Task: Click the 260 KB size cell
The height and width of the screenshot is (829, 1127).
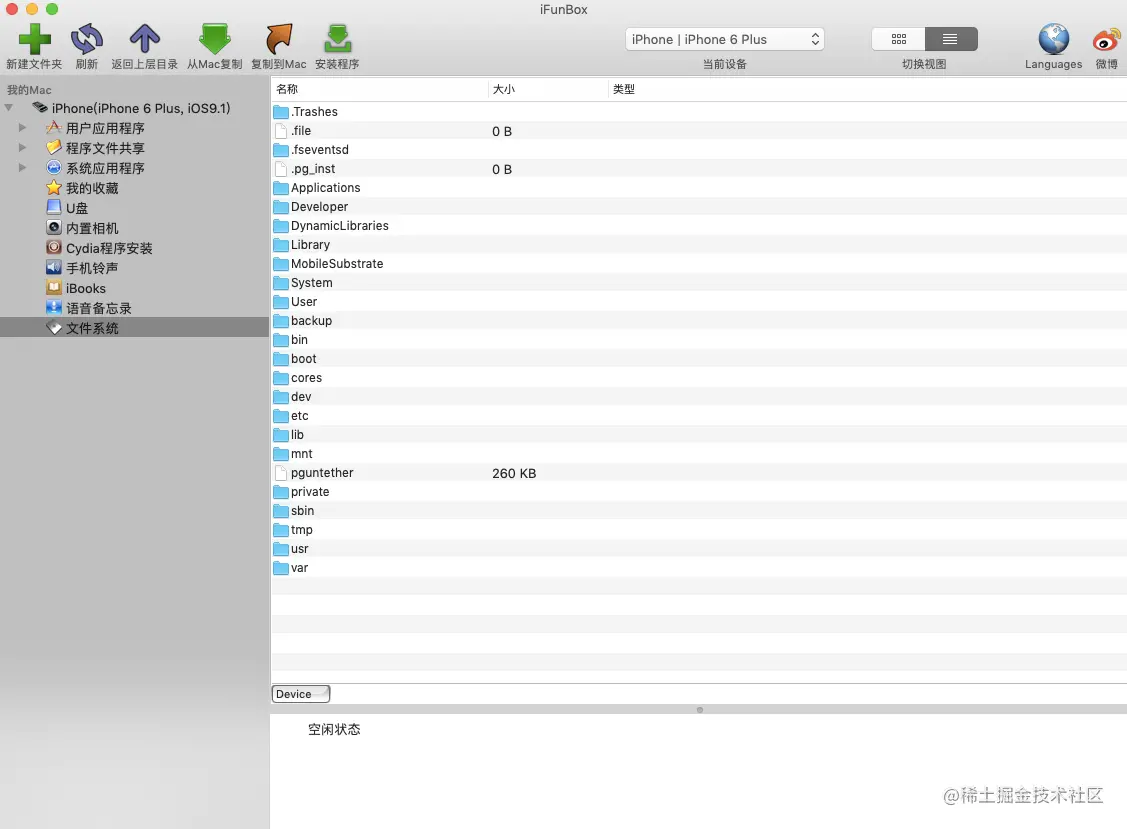Action: 514,473
